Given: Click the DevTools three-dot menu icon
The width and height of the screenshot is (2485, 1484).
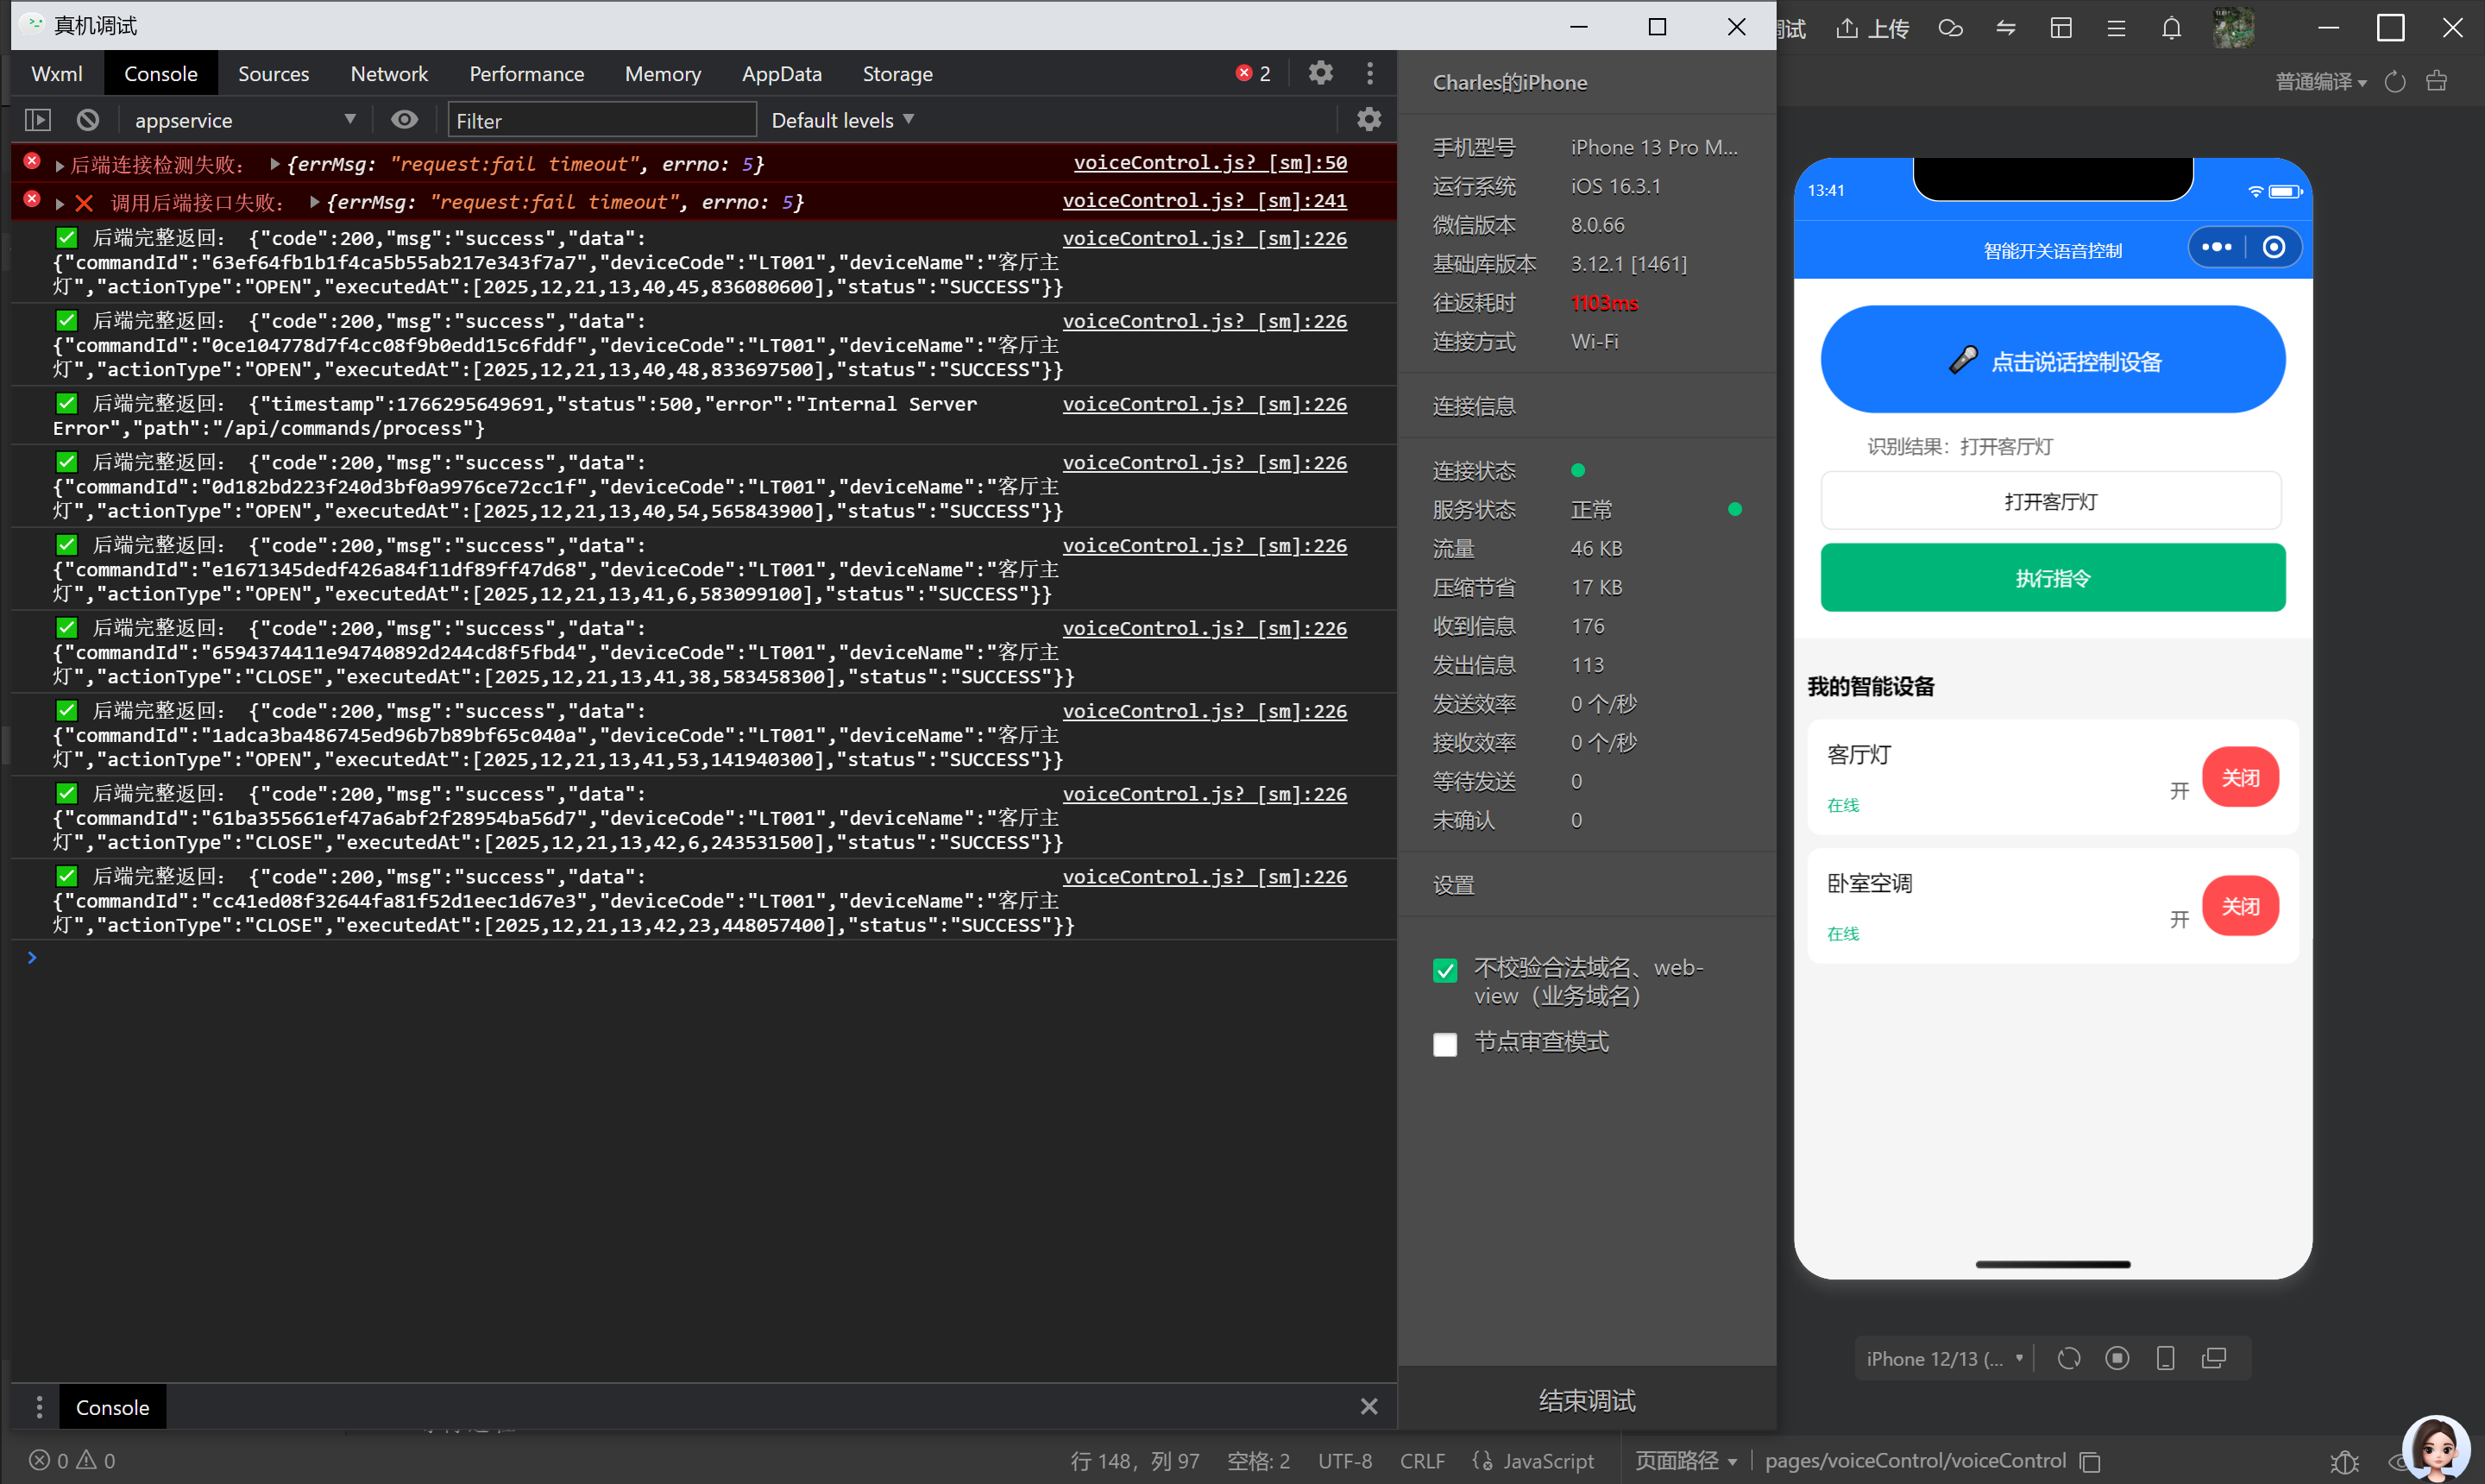Looking at the screenshot, I should (1370, 73).
